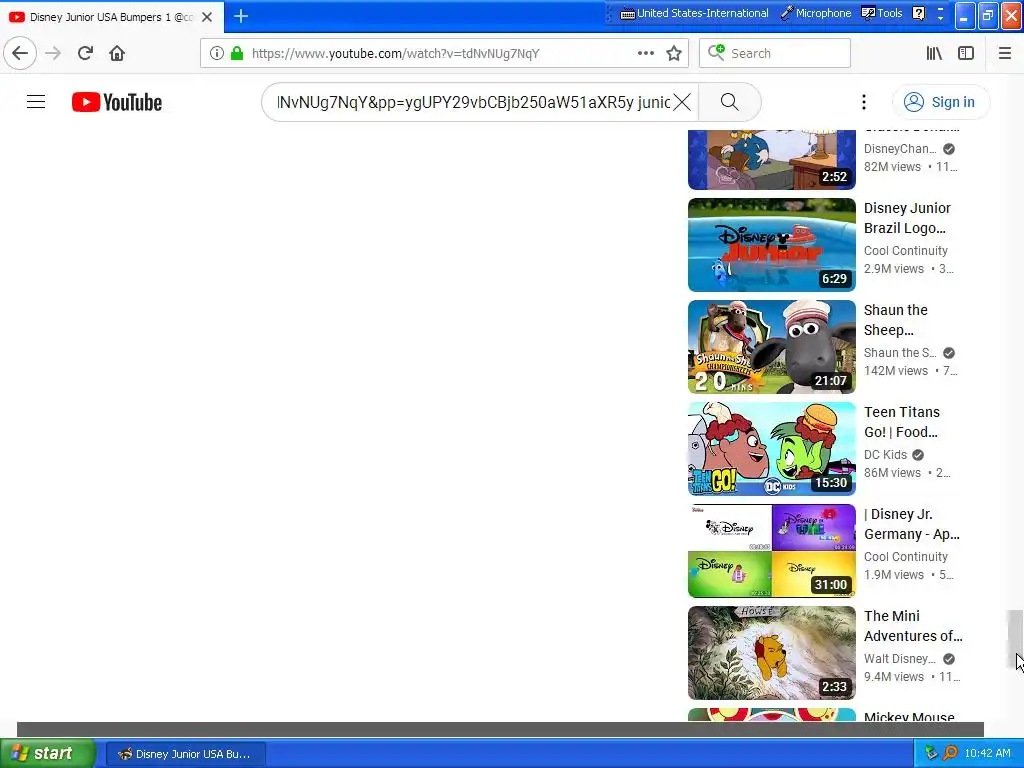
Task: Click the tray icon beside the clock
Action: (950, 754)
